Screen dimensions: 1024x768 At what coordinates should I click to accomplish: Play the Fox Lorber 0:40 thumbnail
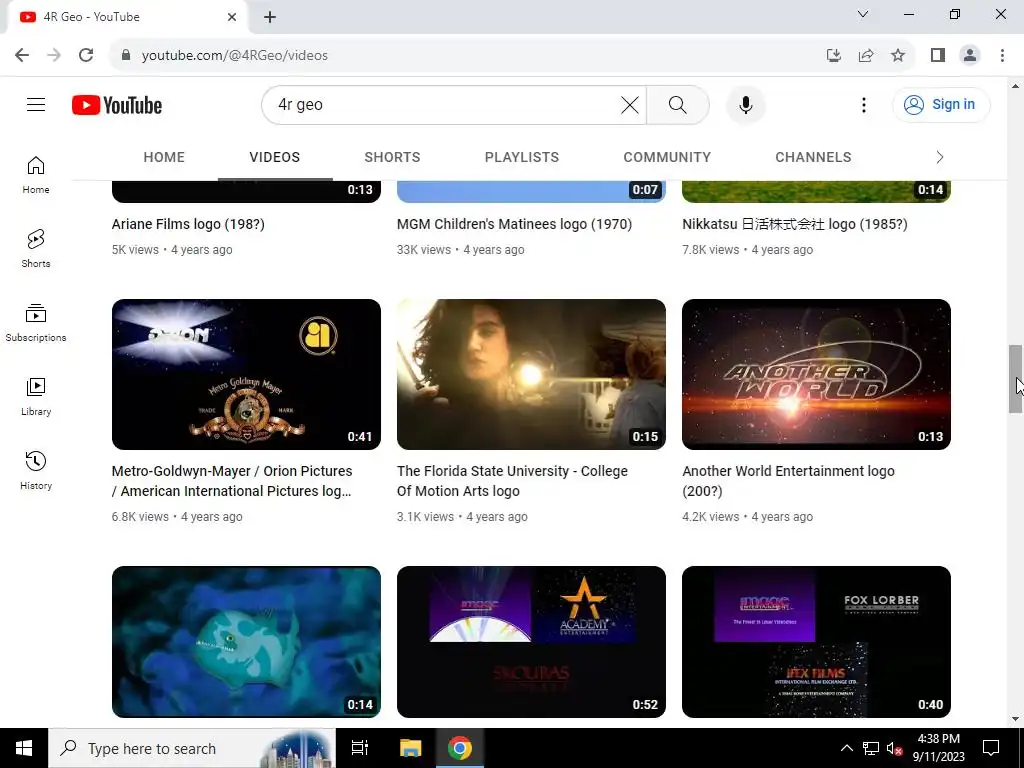(816, 642)
